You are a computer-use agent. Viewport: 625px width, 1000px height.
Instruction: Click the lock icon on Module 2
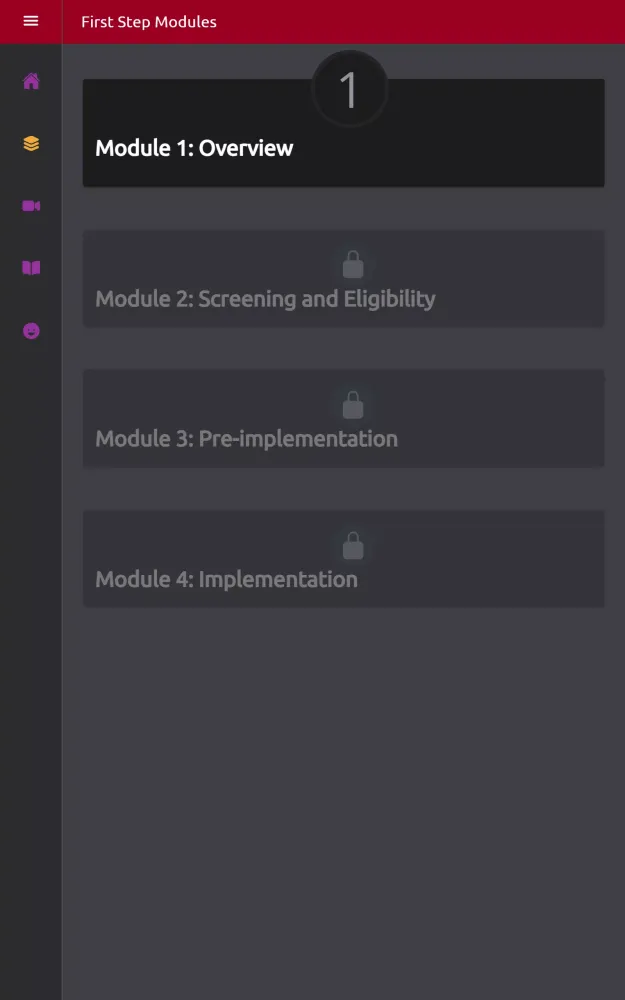(x=353, y=264)
